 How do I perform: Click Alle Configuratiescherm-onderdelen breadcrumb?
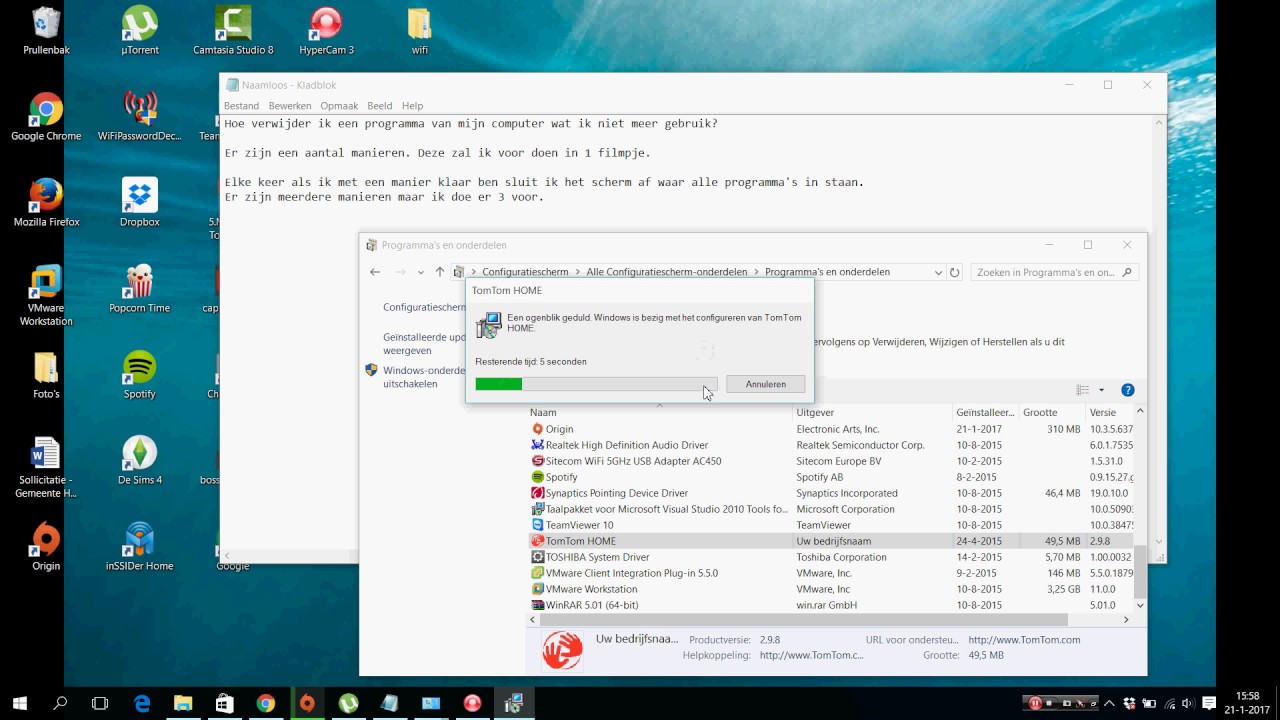tap(666, 272)
